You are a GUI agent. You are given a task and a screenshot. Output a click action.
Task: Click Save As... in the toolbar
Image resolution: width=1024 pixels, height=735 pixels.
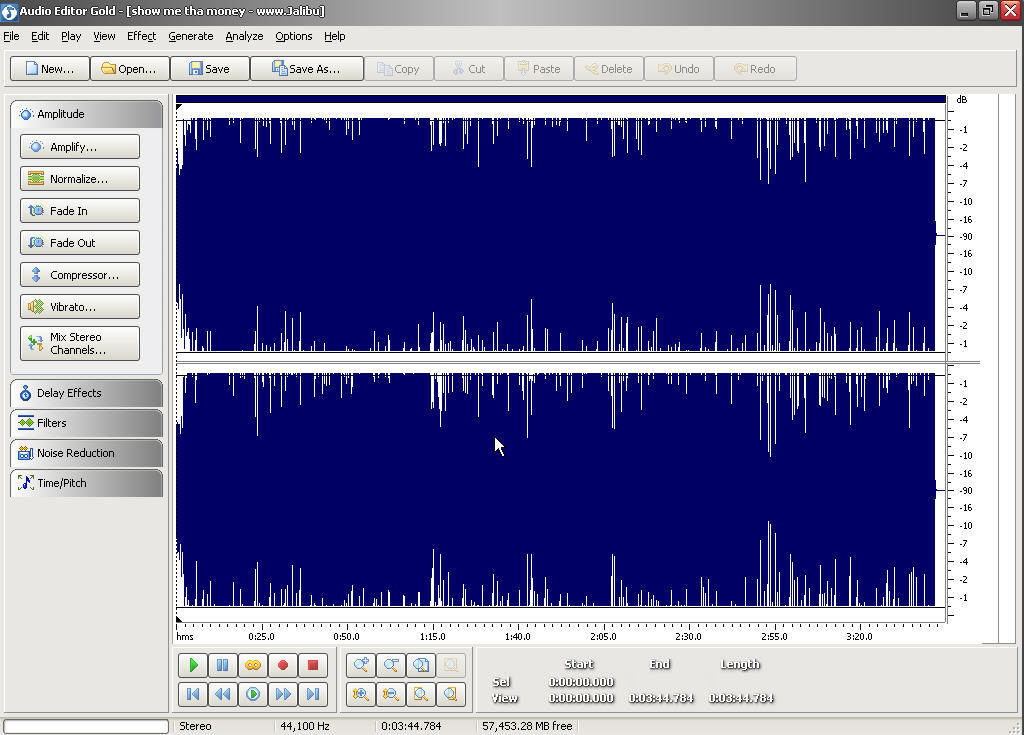coord(306,69)
